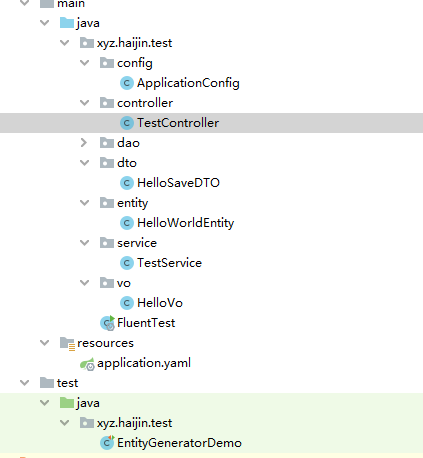Expand the dao package
423x458 pixels.
pyautogui.click(x=84, y=143)
